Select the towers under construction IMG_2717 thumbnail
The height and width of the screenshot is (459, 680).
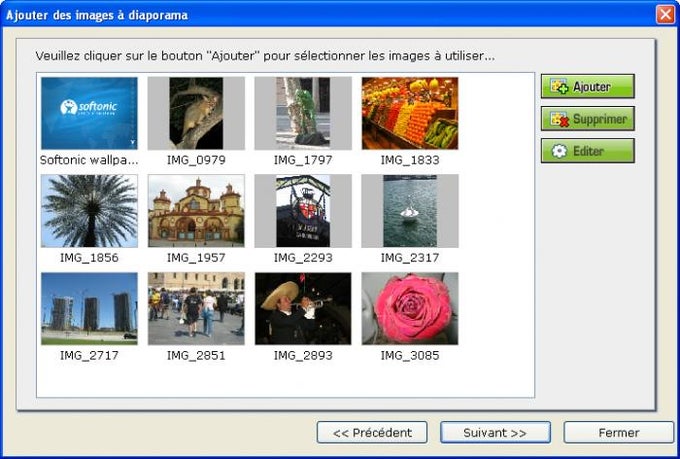pyautogui.click(x=89, y=308)
